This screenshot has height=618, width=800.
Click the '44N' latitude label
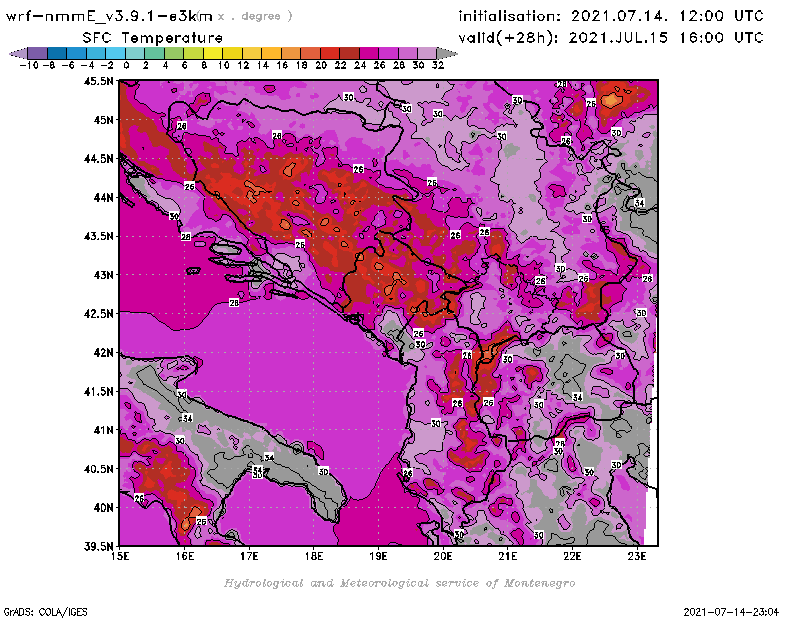point(104,197)
